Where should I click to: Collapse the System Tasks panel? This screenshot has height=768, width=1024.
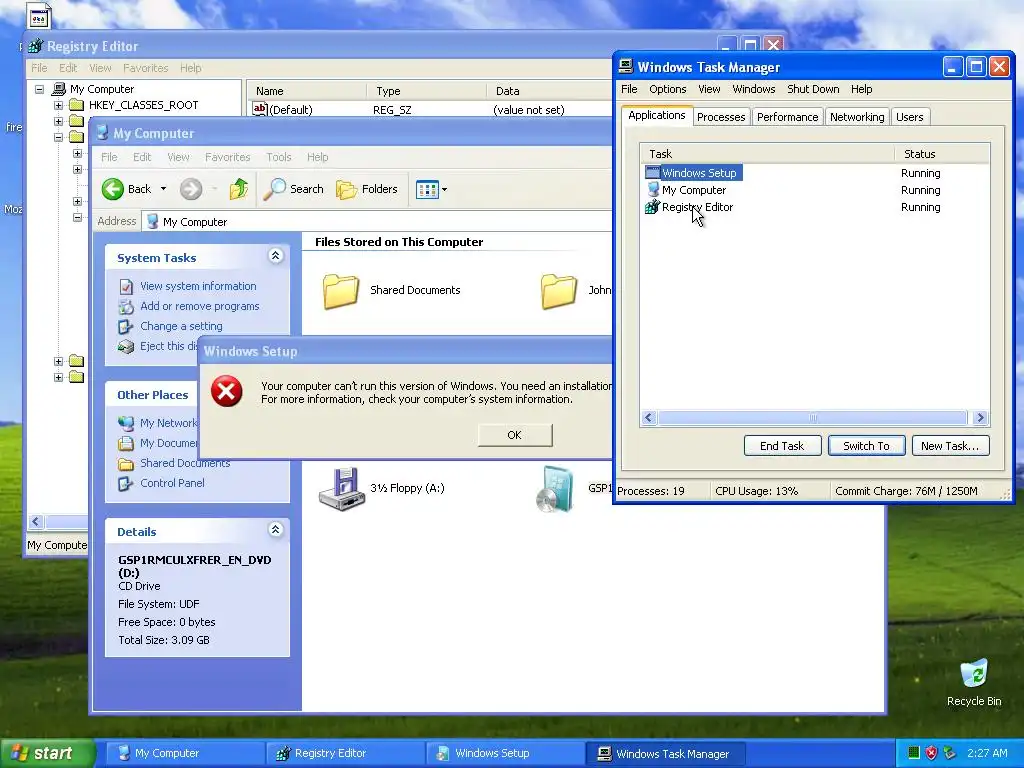[x=276, y=256]
